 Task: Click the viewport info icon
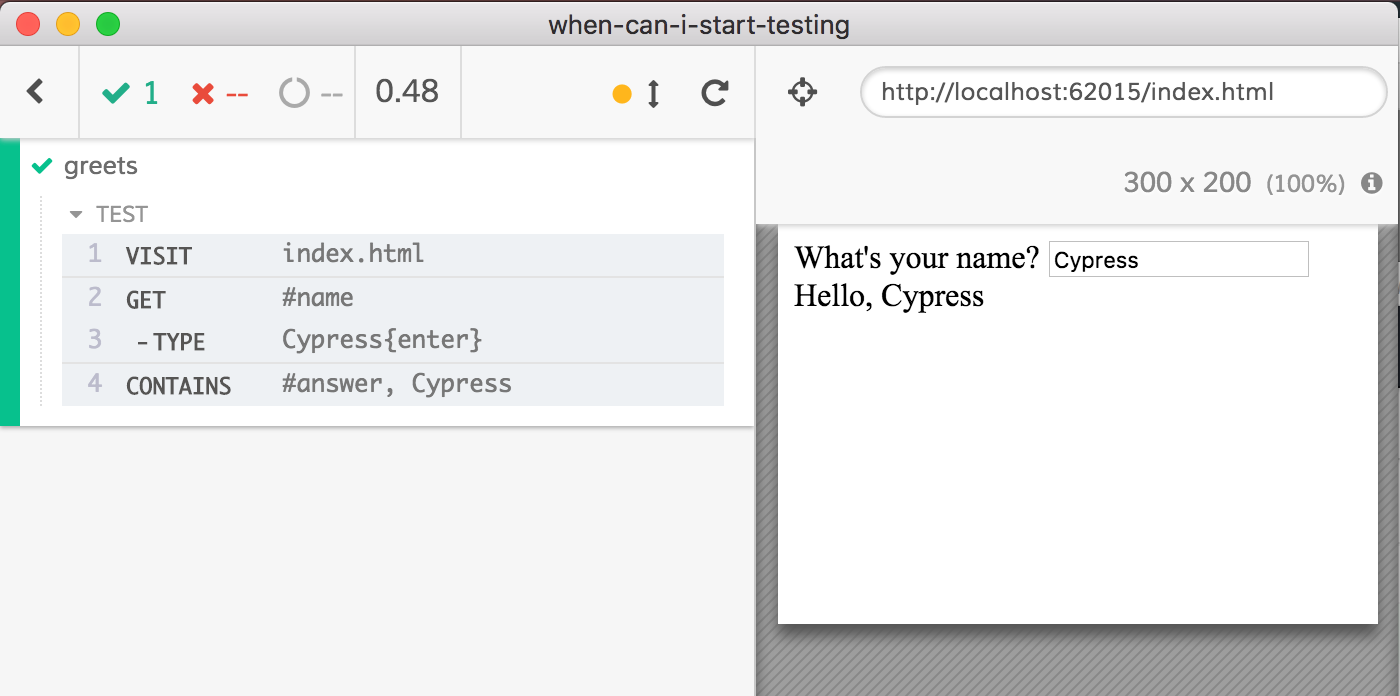1372,183
